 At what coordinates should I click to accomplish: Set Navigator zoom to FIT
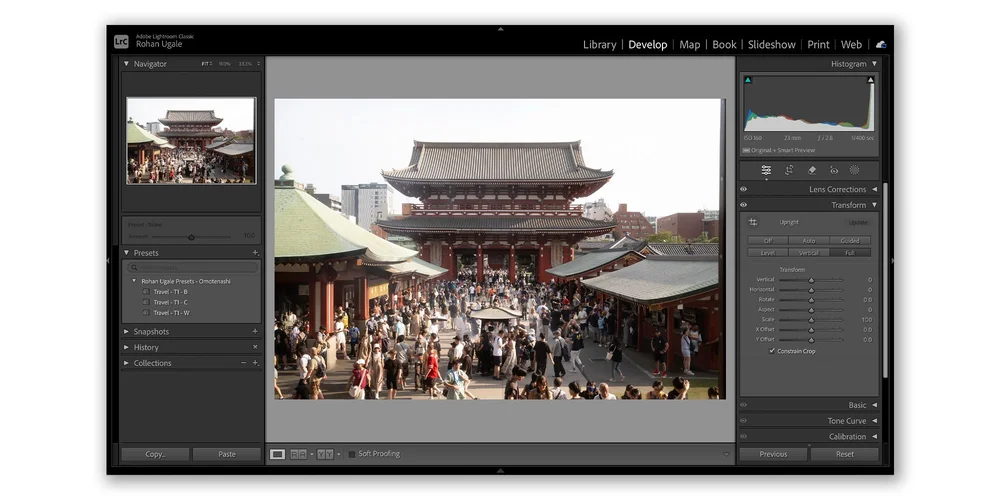tap(206, 64)
